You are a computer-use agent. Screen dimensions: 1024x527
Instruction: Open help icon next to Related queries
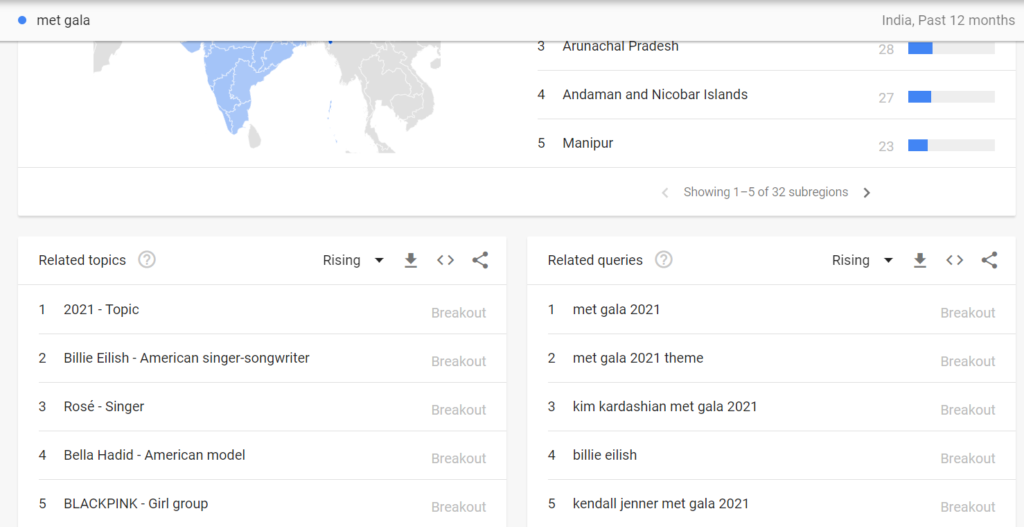pyautogui.click(x=663, y=260)
